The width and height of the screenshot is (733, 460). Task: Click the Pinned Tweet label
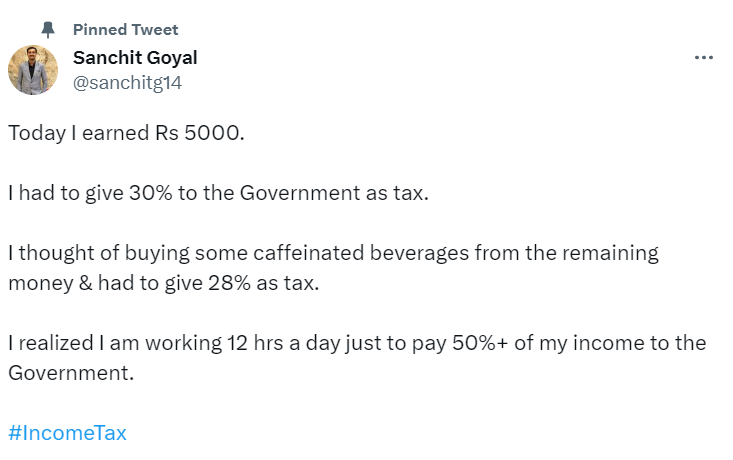click(125, 30)
